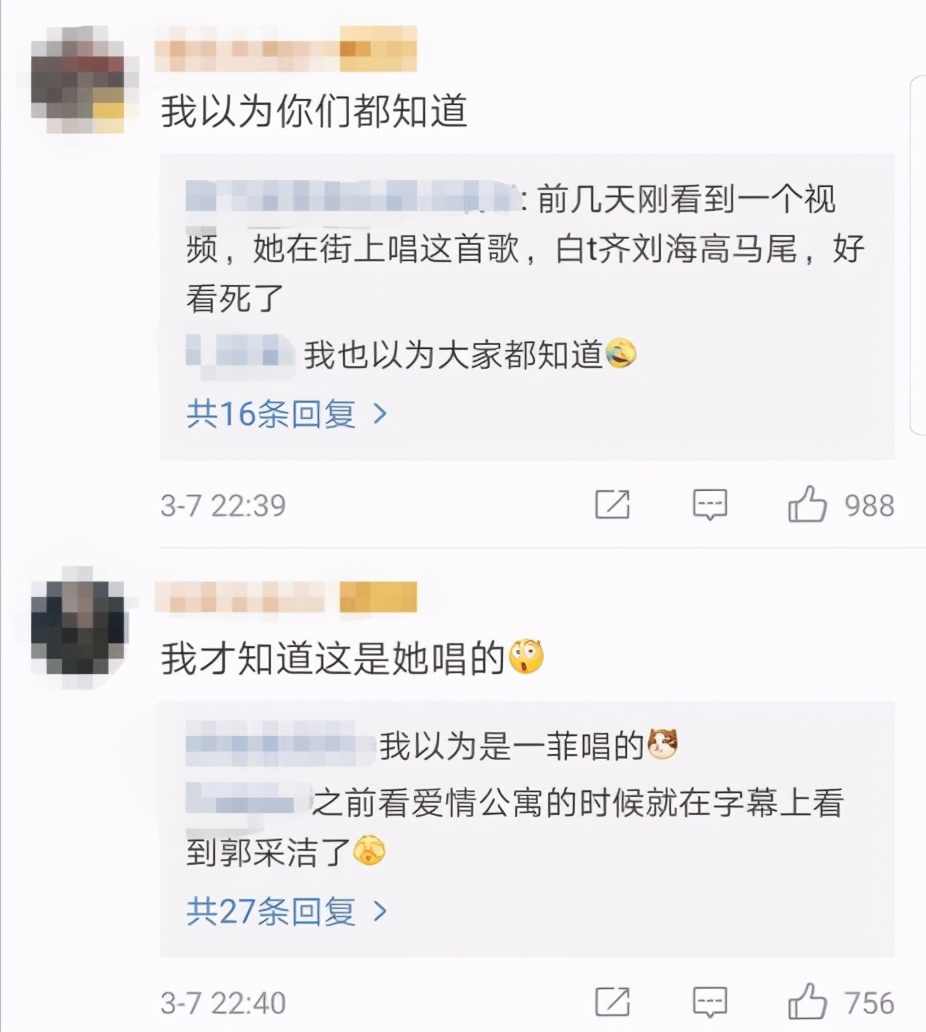The width and height of the screenshot is (926, 1032).
Task: Share the comment posted at 3-7 22:39
Action: (613, 505)
